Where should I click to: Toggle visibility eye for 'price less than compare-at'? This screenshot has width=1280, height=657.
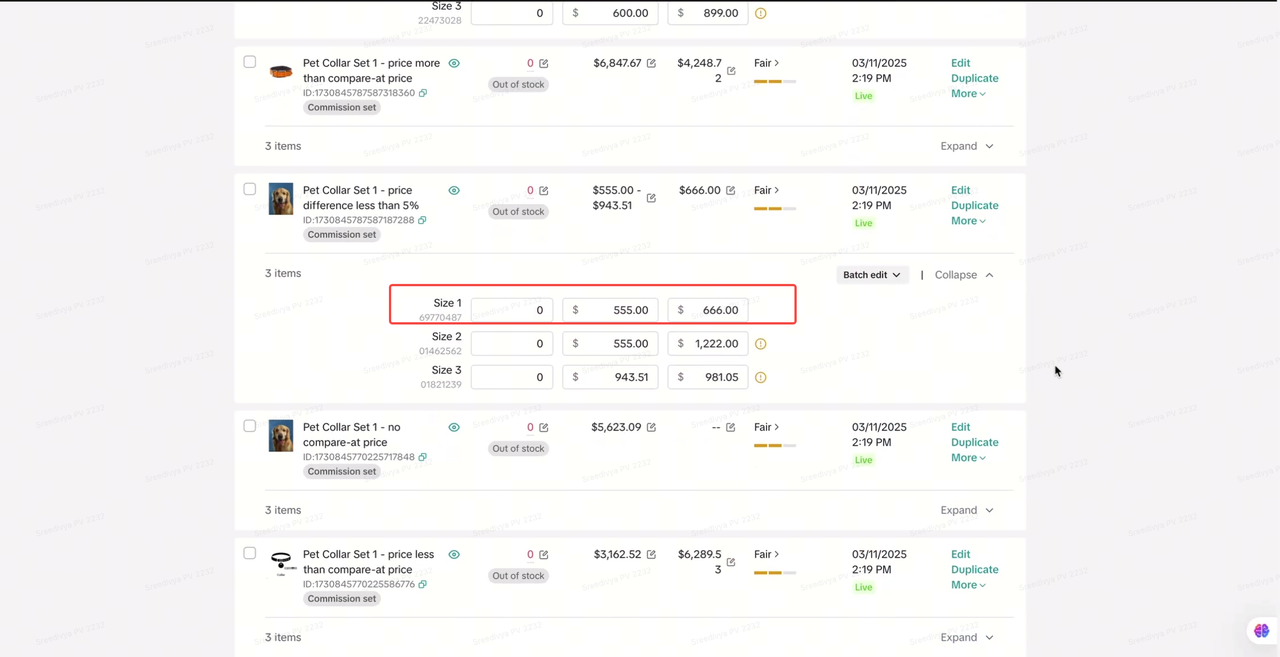click(454, 554)
